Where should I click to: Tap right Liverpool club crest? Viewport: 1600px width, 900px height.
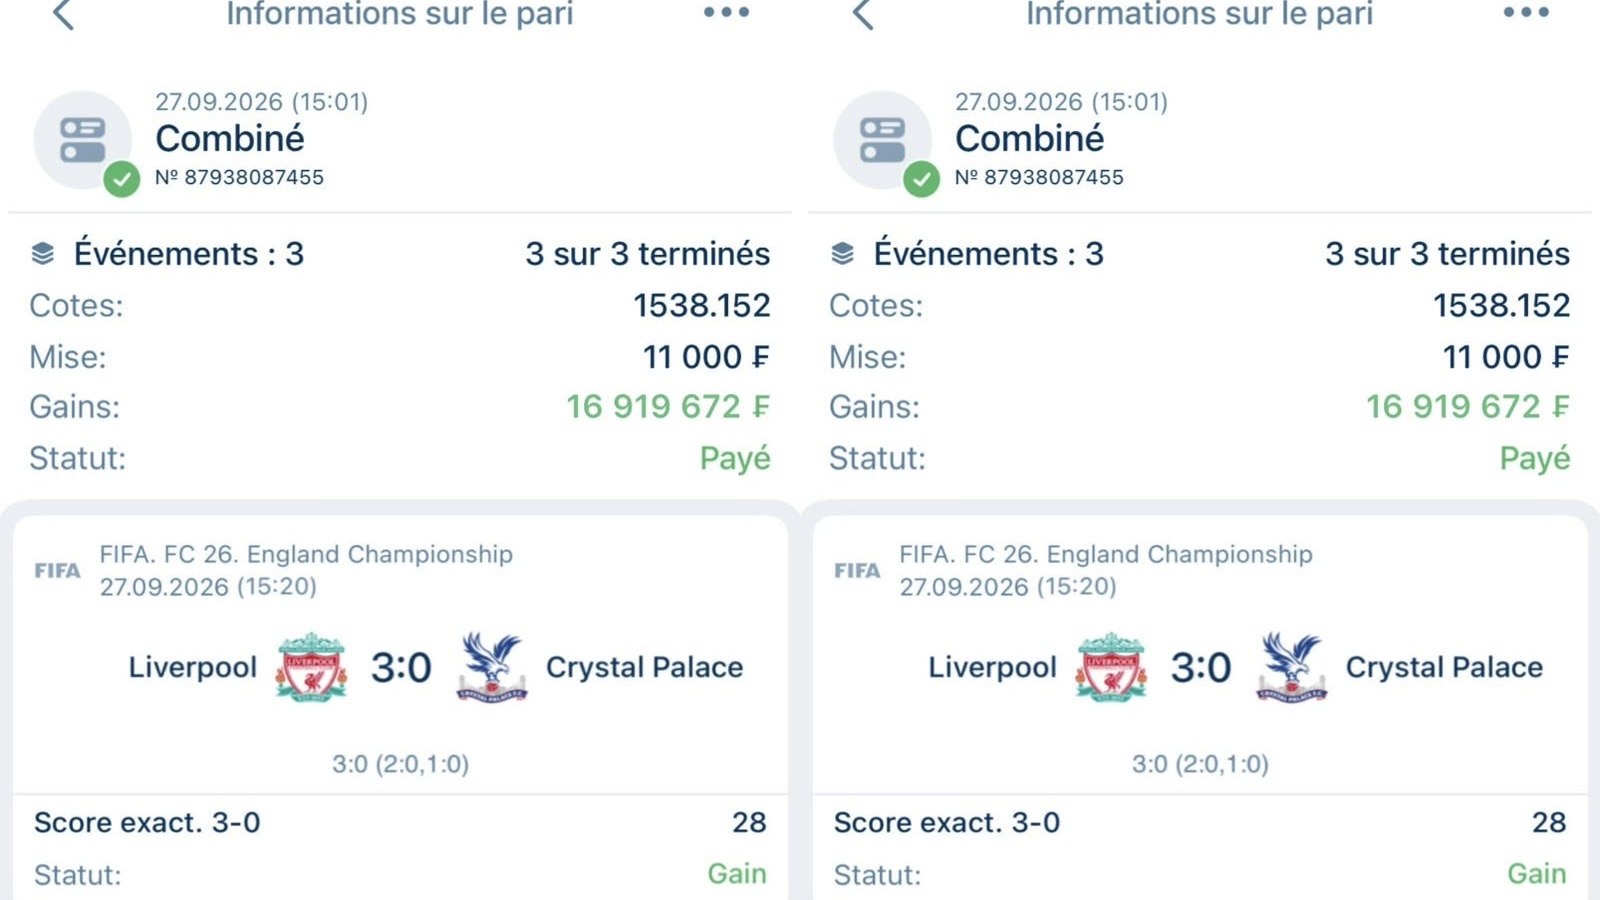point(1111,666)
